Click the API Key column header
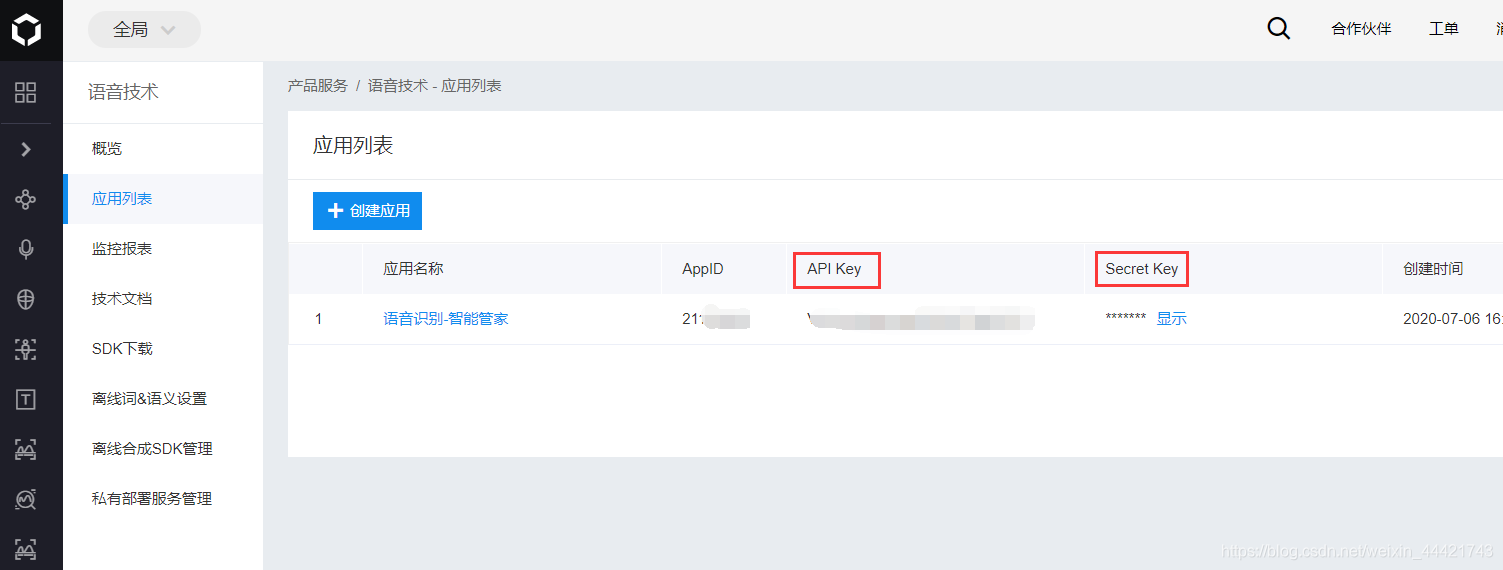1503x570 pixels. point(834,269)
